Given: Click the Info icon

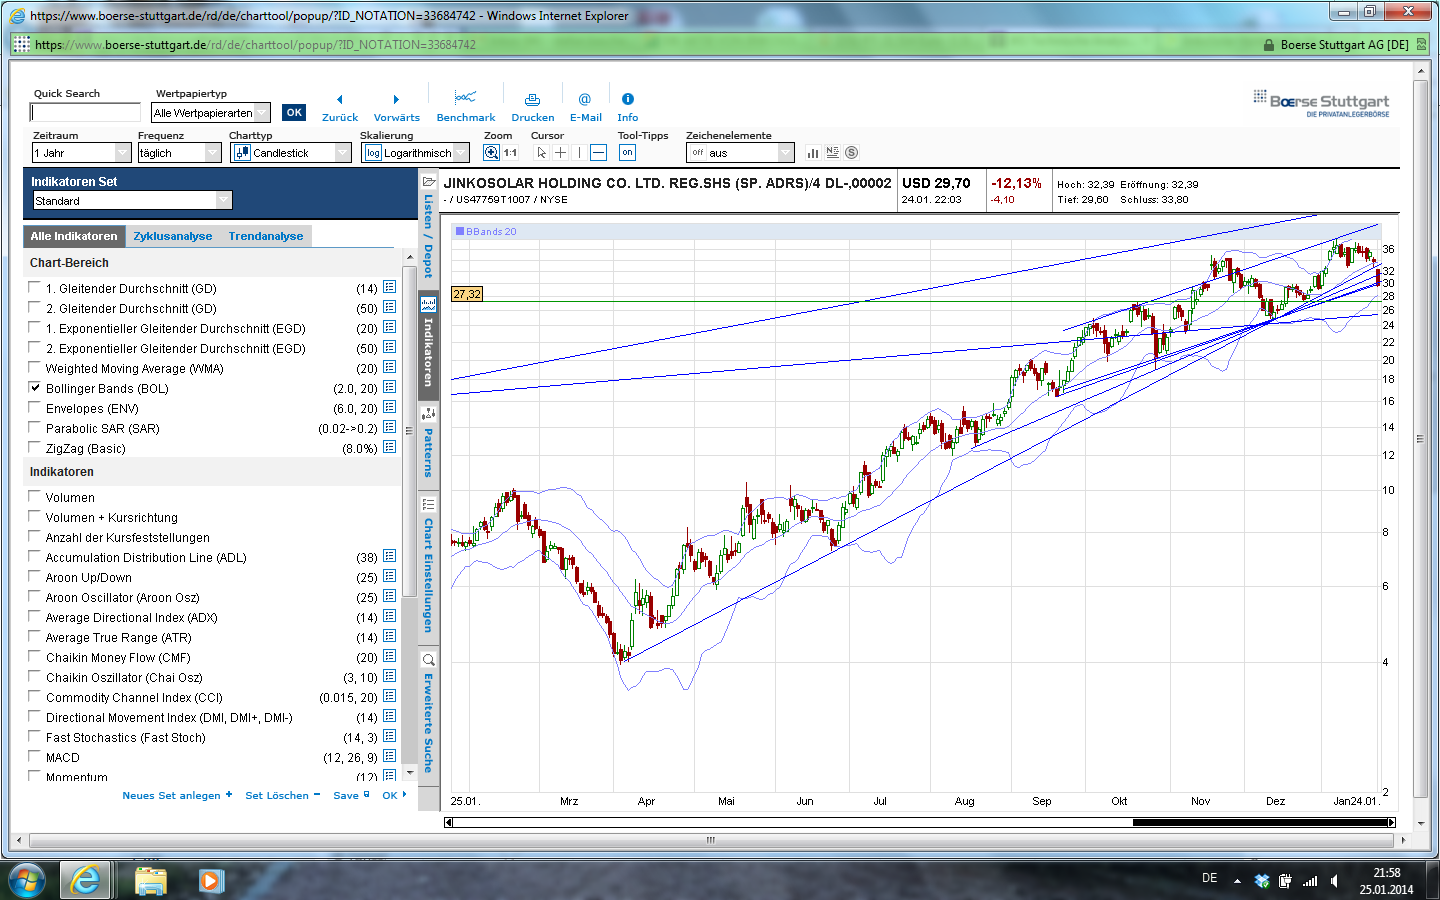Looking at the screenshot, I should 627,99.
